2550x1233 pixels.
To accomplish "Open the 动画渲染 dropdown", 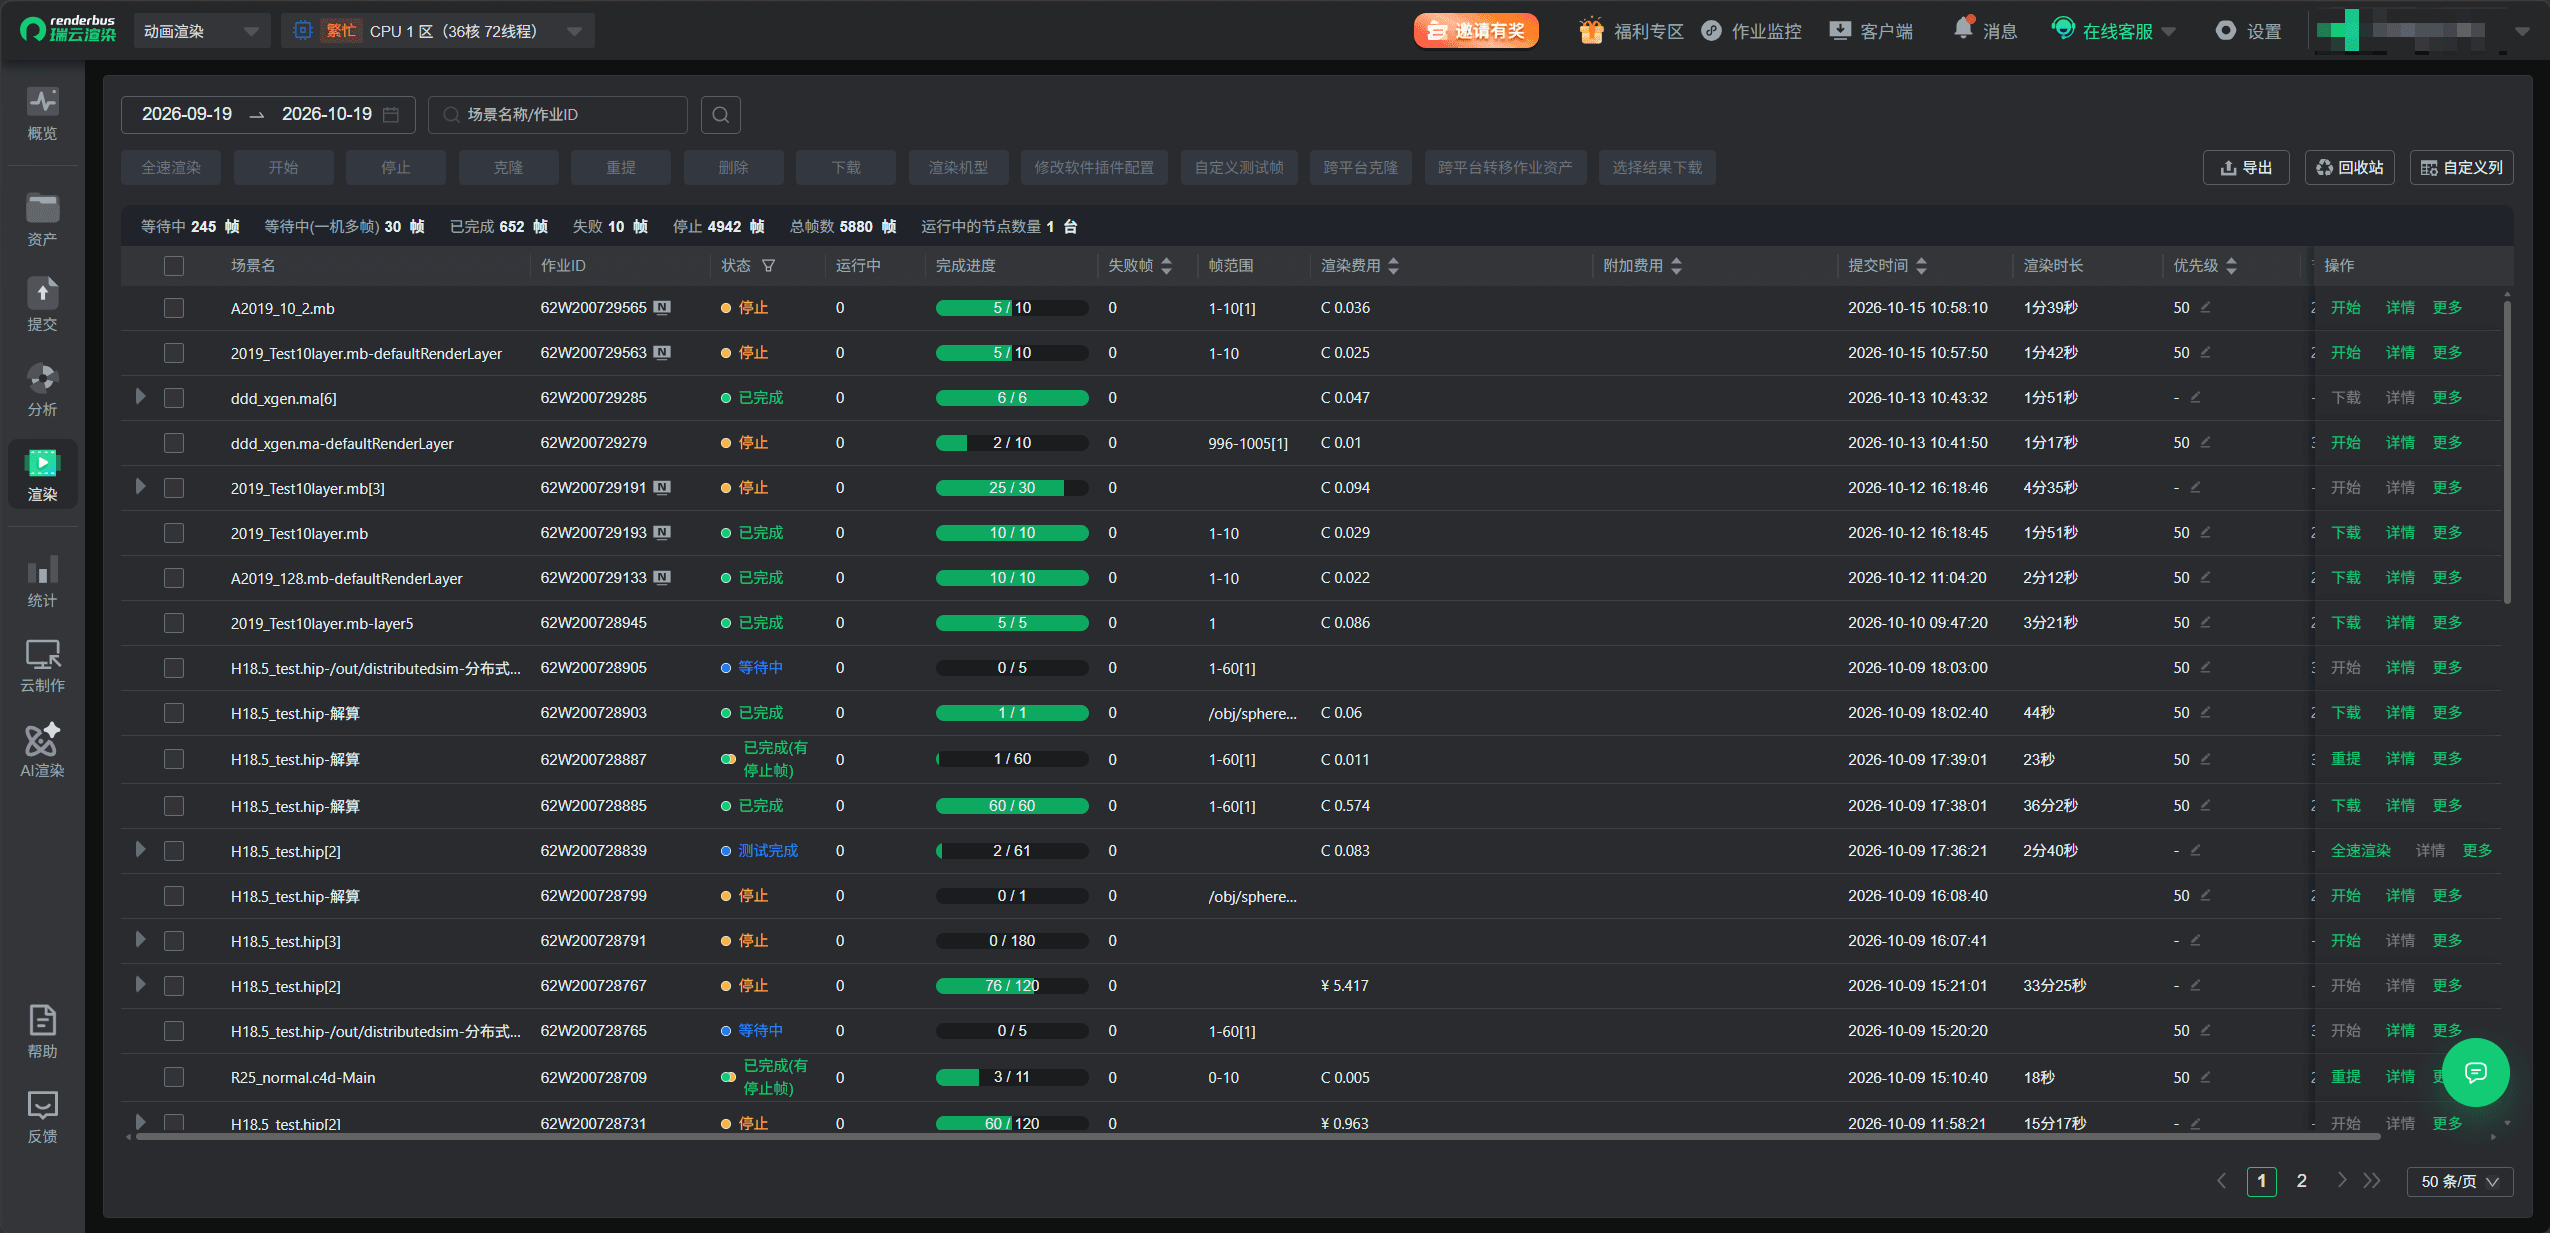I will [x=201, y=31].
